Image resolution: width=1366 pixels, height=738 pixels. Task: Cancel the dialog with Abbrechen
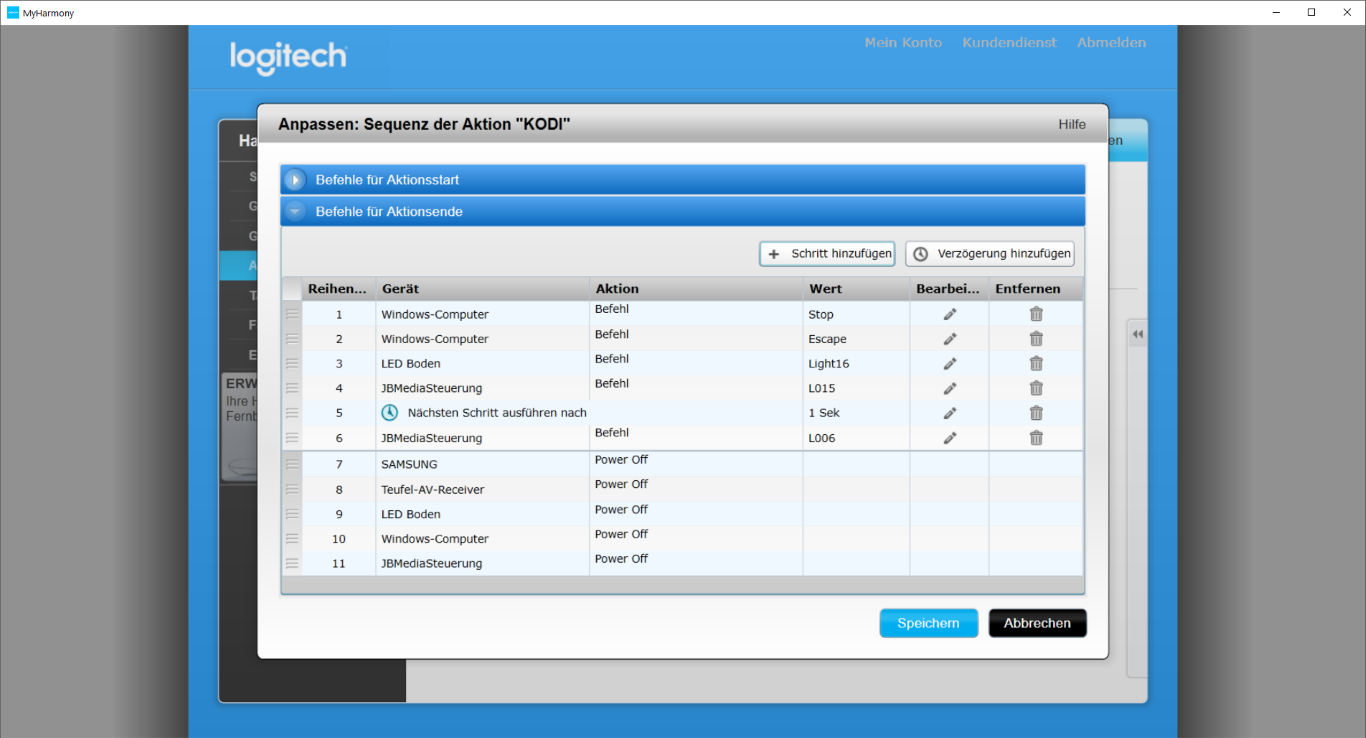click(x=1038, y=623)
